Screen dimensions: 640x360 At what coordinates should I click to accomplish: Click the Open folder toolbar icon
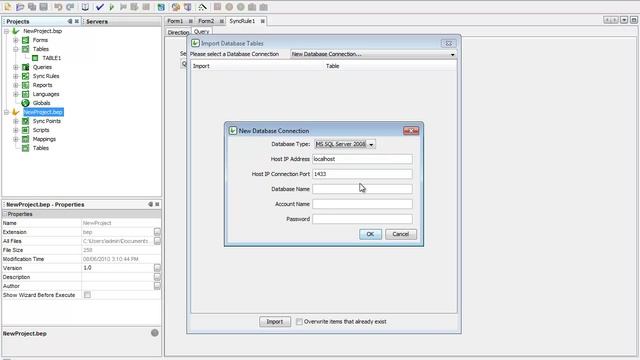[x=20, y=7]
